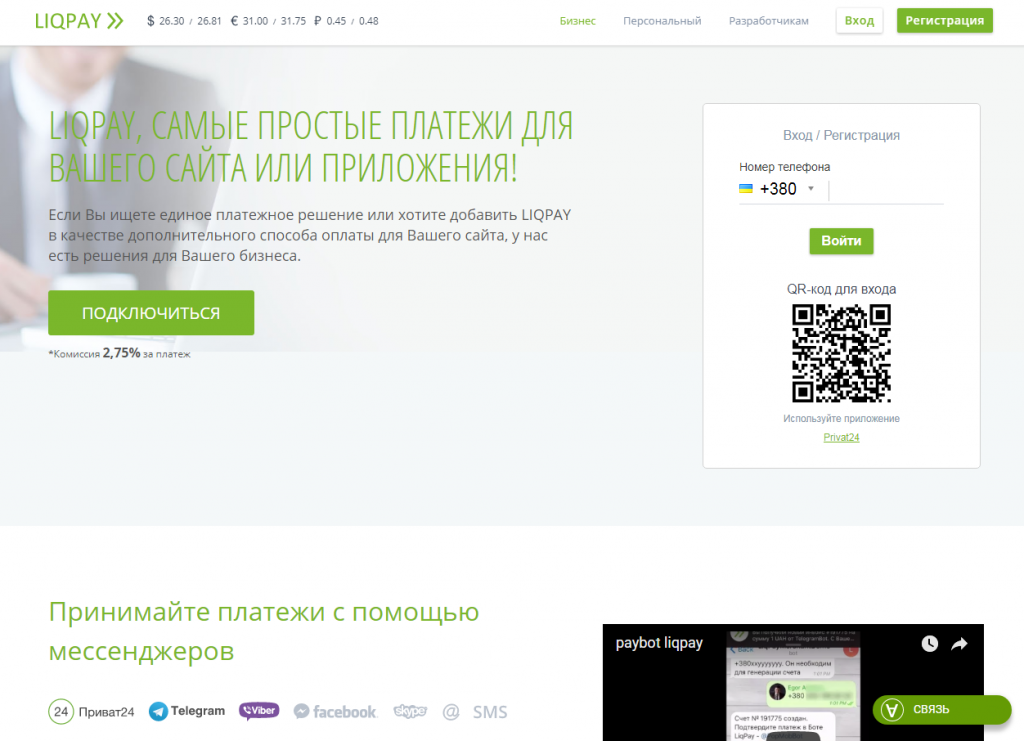Choose the email @ icon
The width and height of the screenshot is (1024, 741).
click(x=451, y=712)
